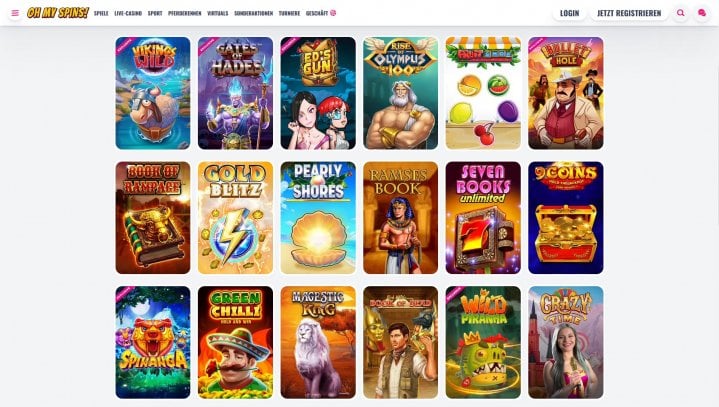Select the Gold Blitz game thumbnail

[235, 218]
